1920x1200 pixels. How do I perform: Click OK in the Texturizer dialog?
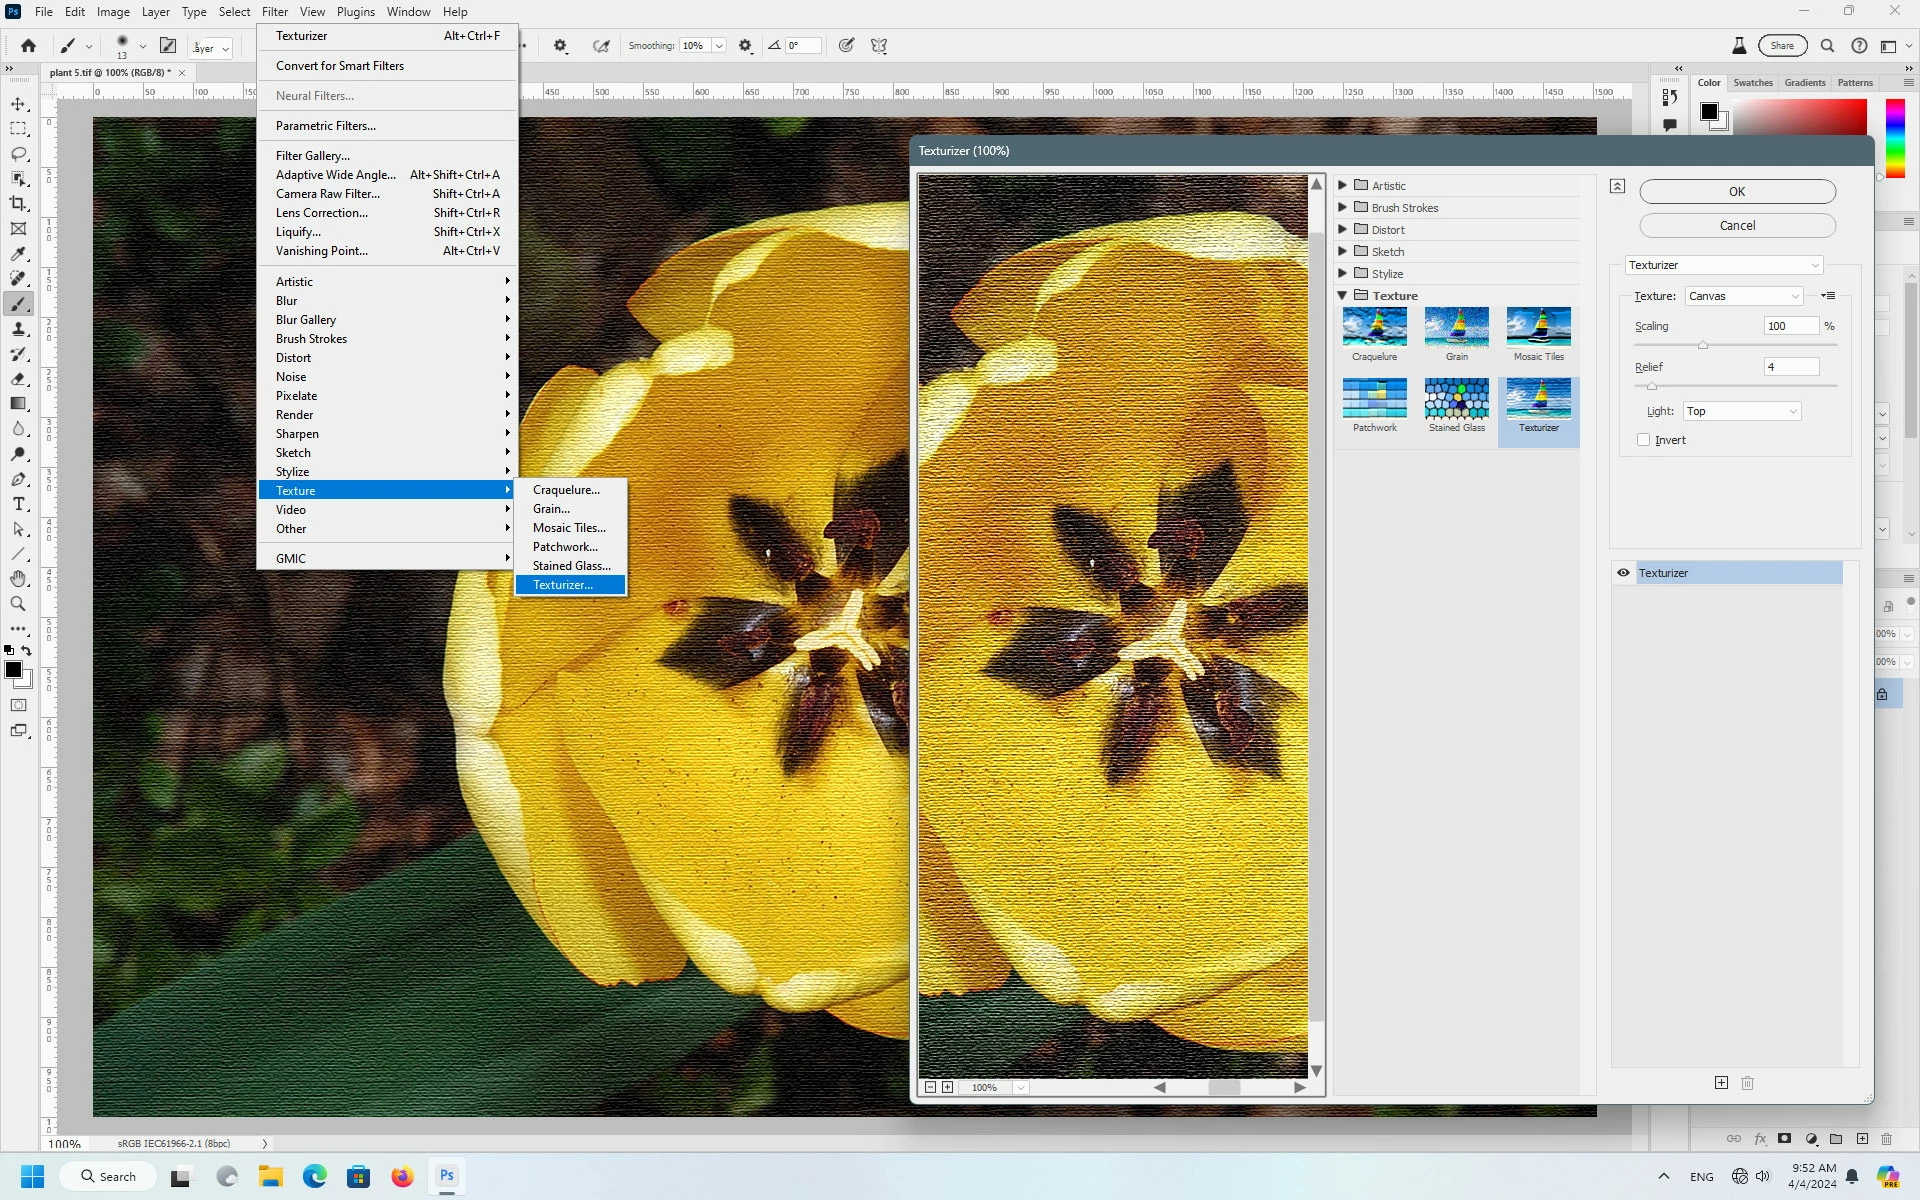click(1737, 192)
